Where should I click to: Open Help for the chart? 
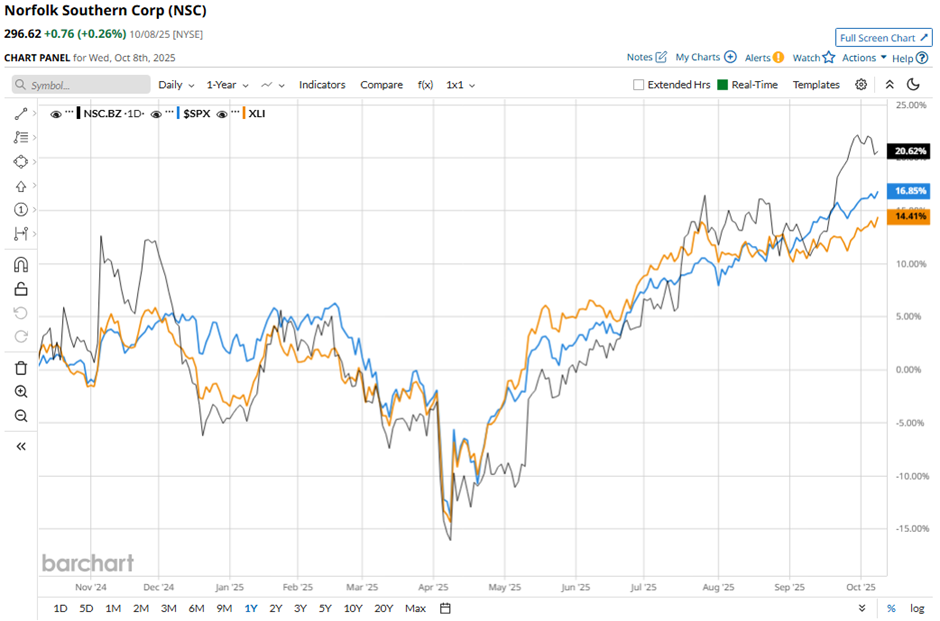[x=910, y=58]
